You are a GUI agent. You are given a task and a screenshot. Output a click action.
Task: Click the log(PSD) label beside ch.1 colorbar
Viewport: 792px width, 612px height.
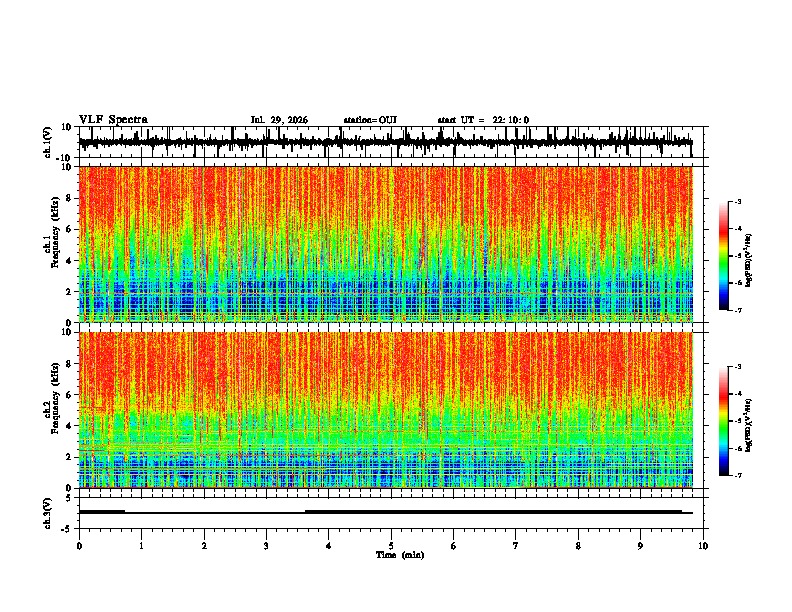point(748,260)
